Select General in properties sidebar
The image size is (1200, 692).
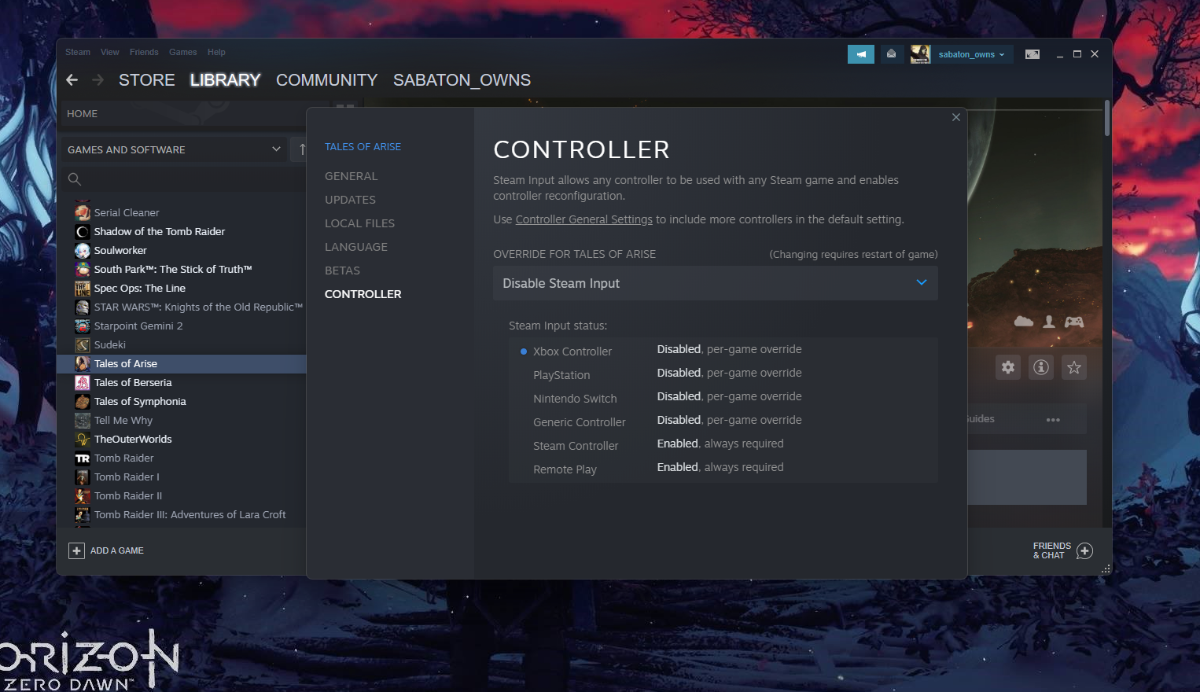[351, 176]
